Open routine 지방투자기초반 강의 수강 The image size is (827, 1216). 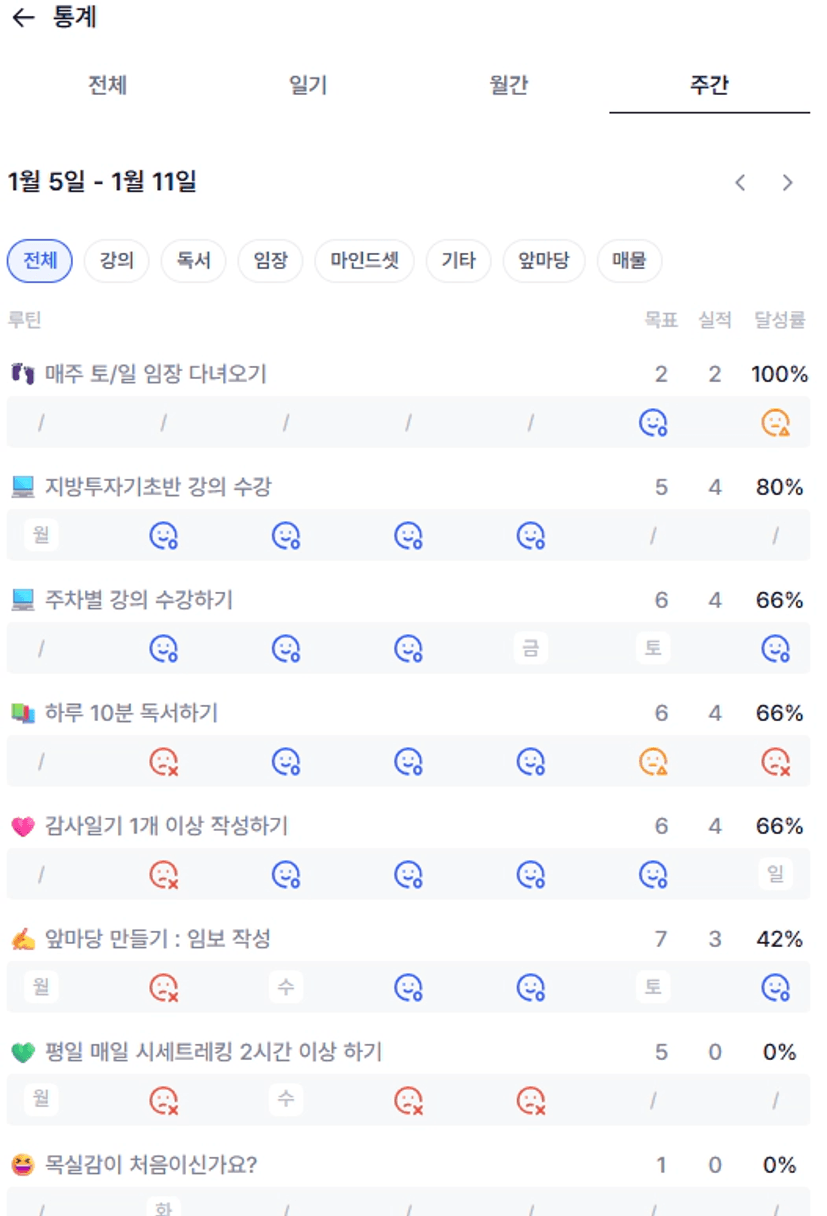coord(158,487)
